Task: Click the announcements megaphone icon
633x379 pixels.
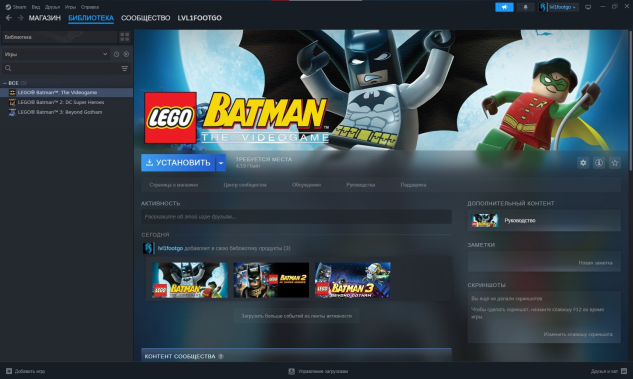Action: (504, 7)
